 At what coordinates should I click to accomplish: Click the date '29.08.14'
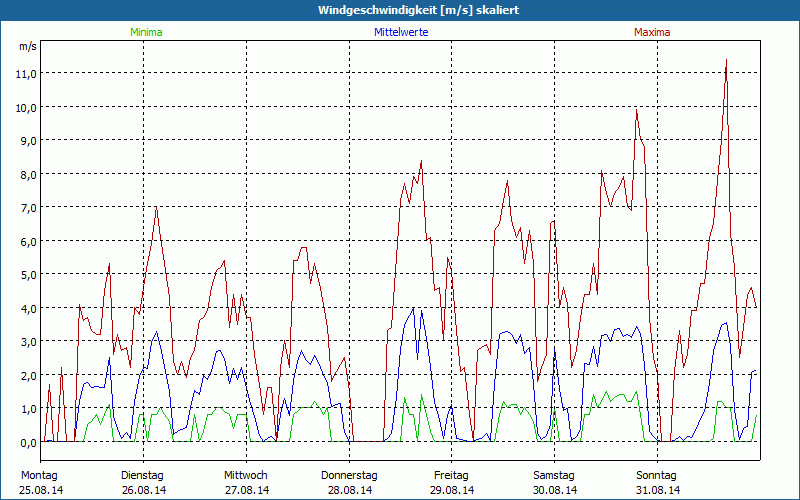(452, 490)
